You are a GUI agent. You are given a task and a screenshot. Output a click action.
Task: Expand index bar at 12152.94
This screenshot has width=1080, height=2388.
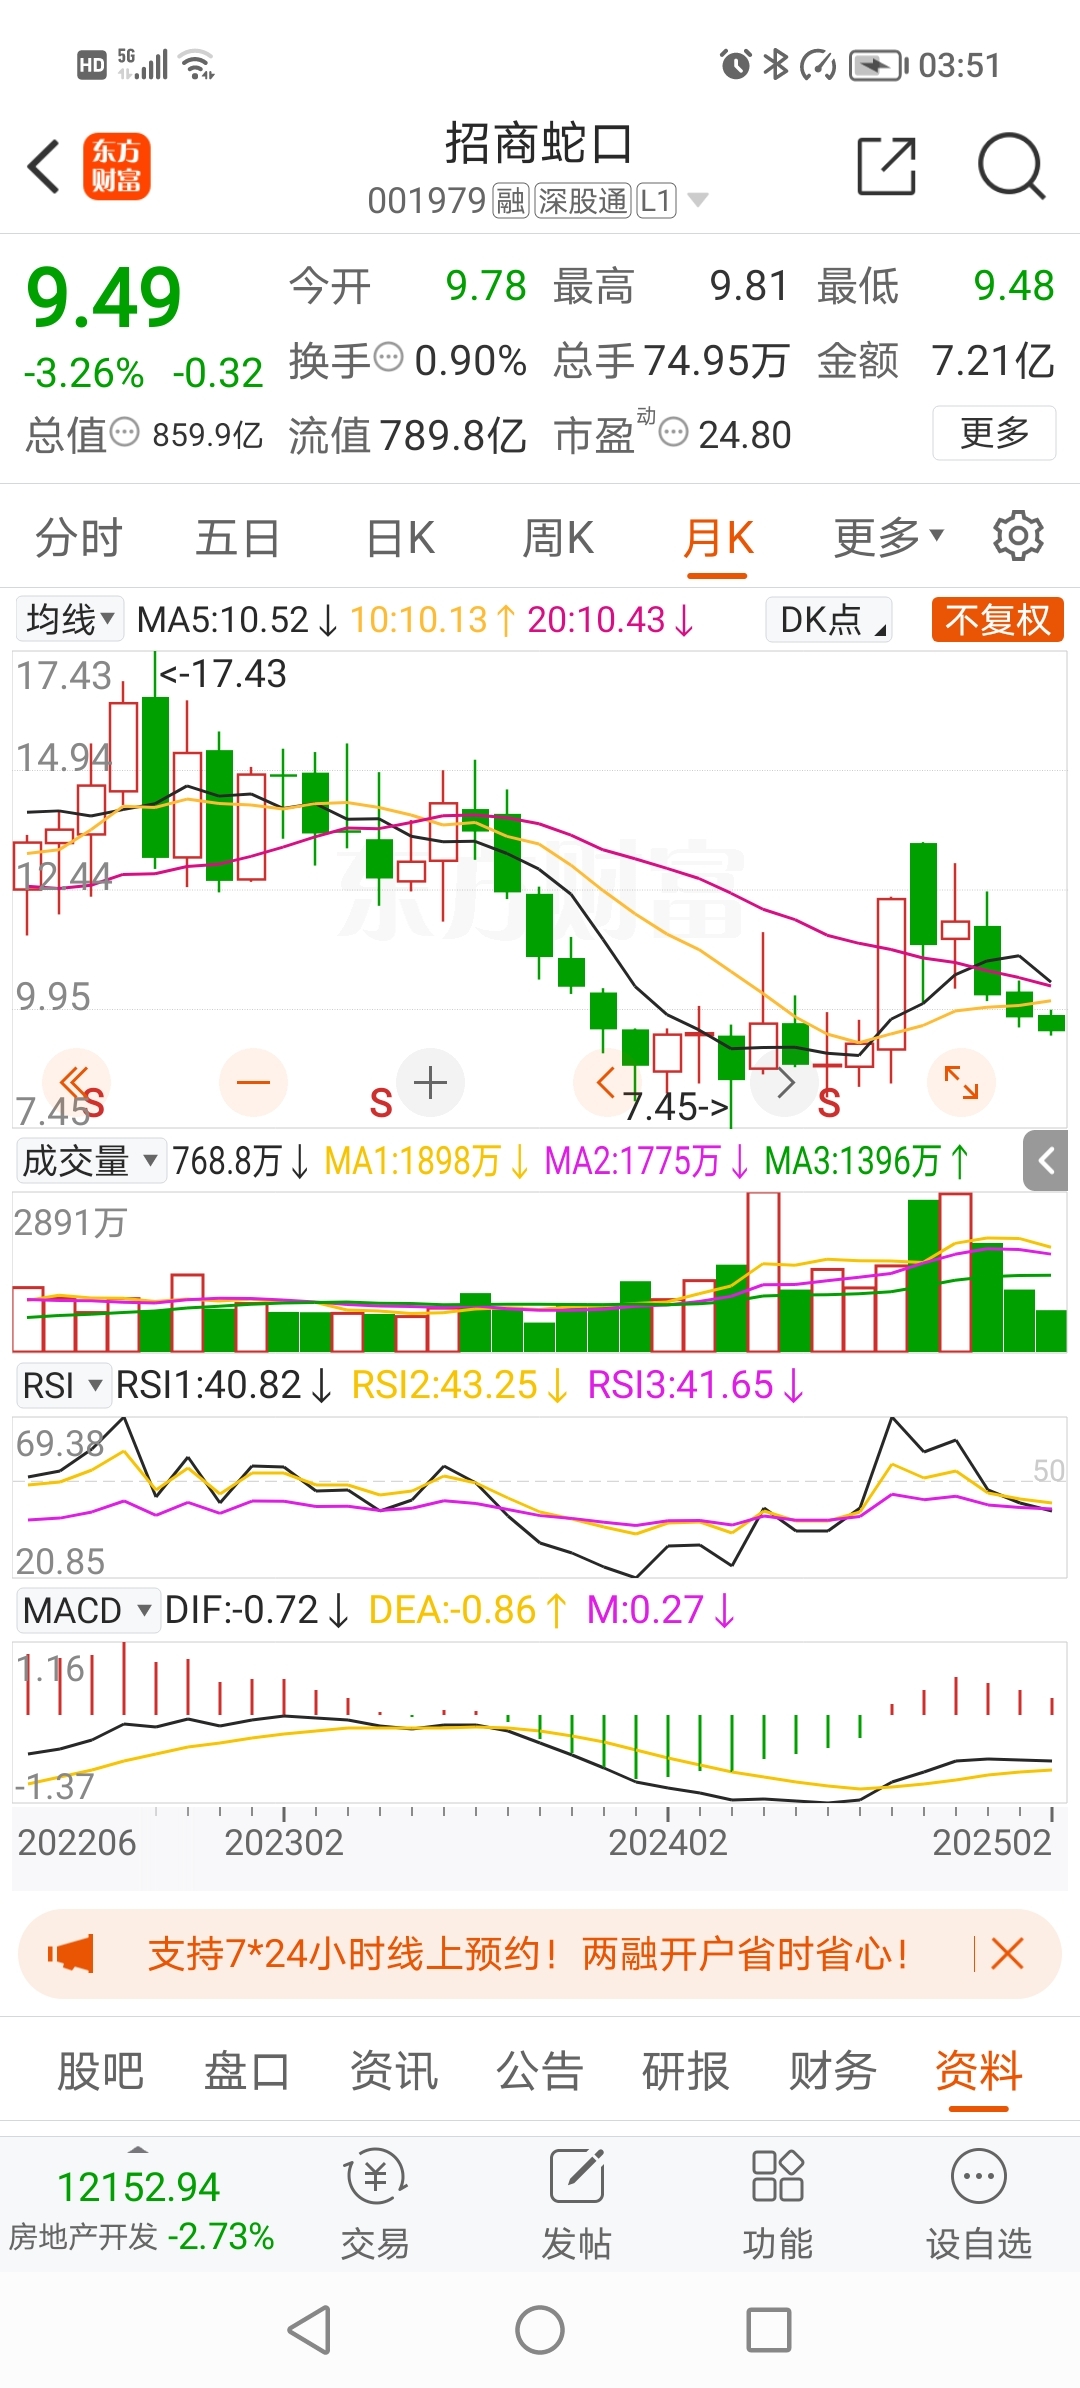click(x=138, y=2149)
